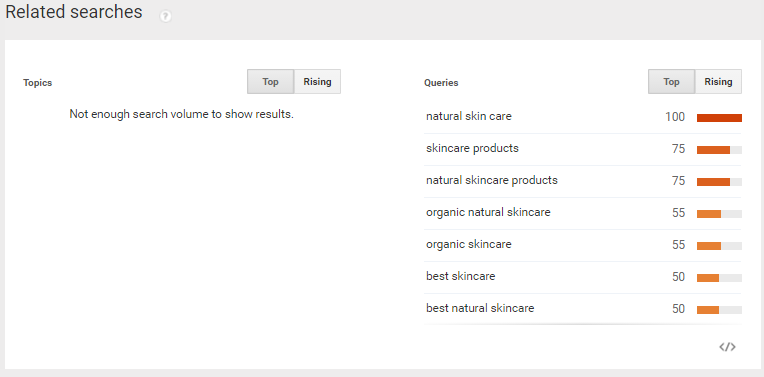Click the score bar beside organic skincare
Screen dimensions: 764x377
click(x=719, y=246)
